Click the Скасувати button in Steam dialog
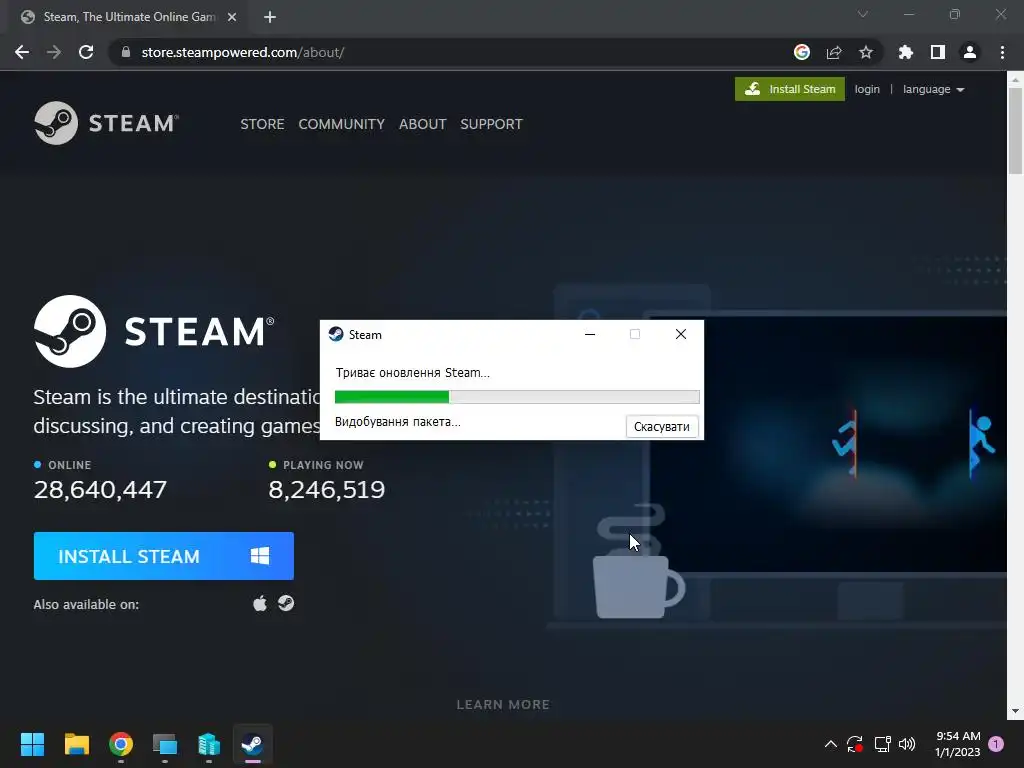The image size is (1024, 768). (x=662, y=426)
